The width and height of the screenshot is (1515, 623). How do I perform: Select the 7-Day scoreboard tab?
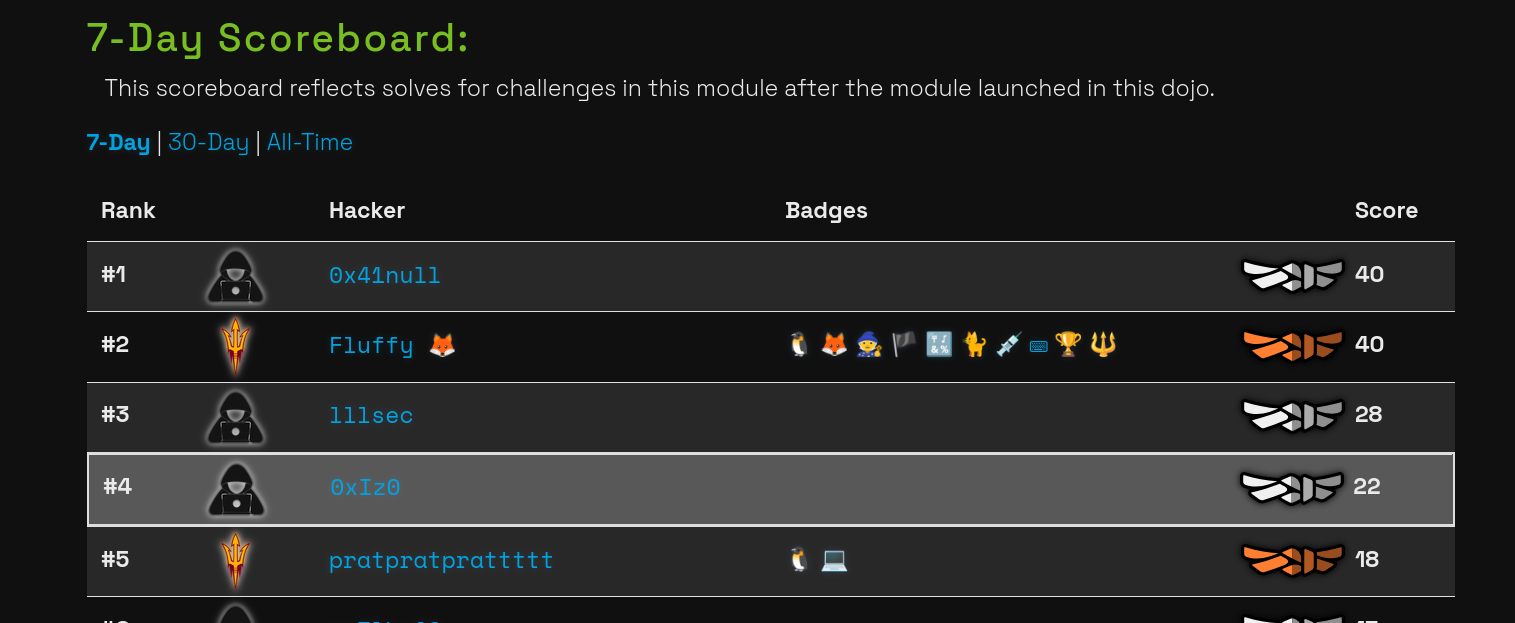pos(118,142)
